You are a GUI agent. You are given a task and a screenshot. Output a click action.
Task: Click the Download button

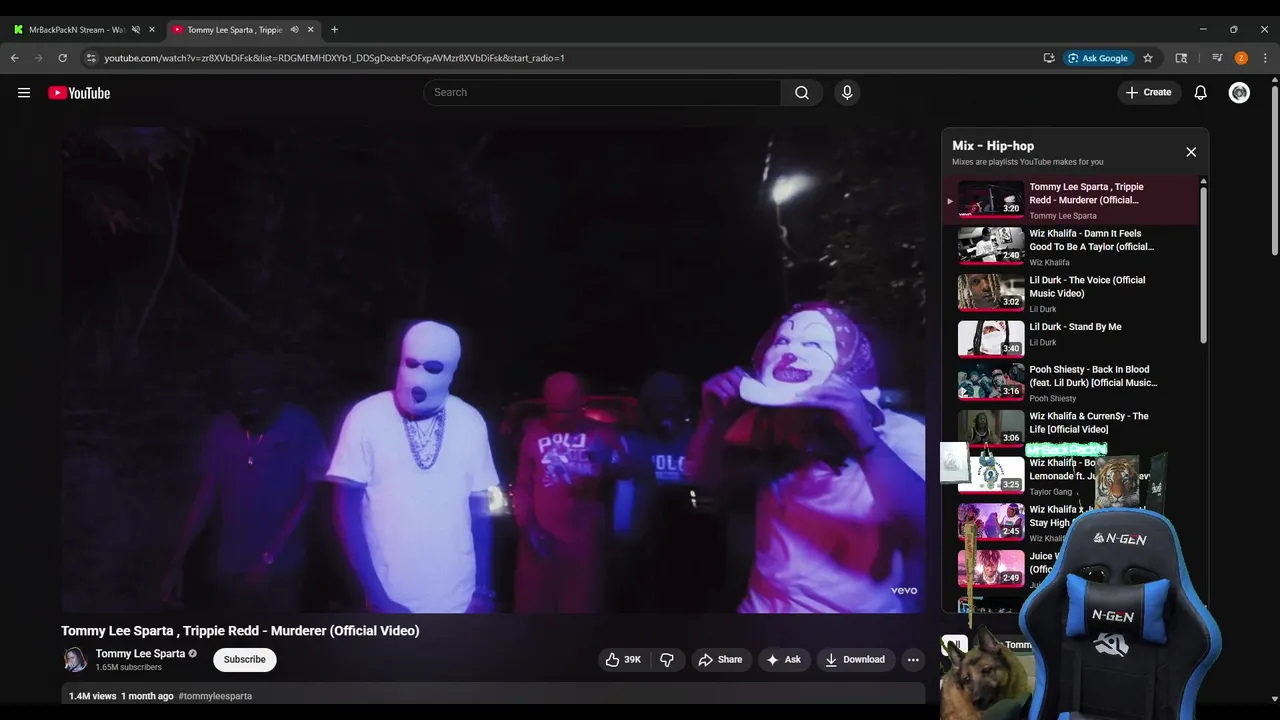pos(855,660)
